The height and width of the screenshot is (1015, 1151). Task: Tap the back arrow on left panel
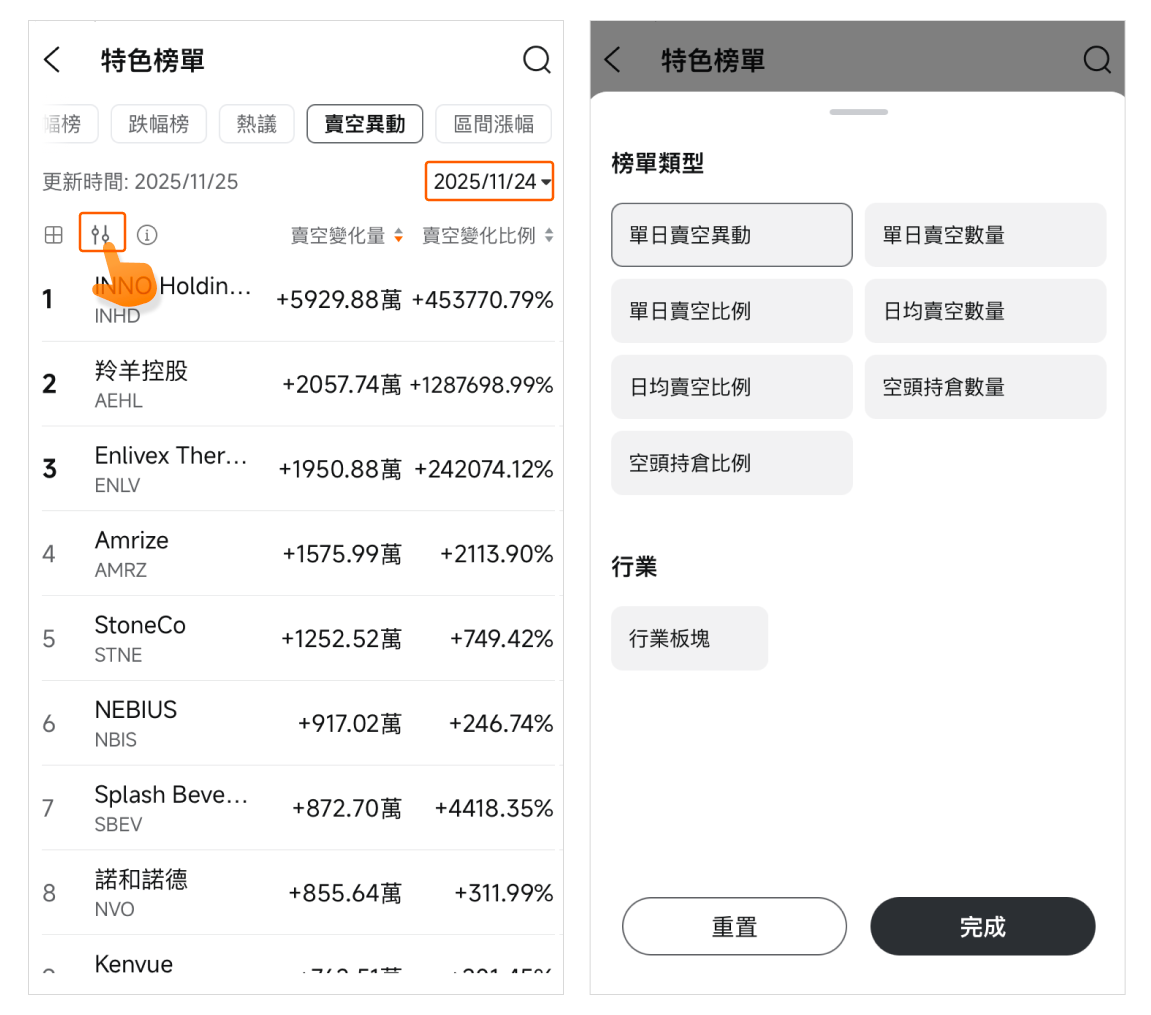[x=53, y=60]
